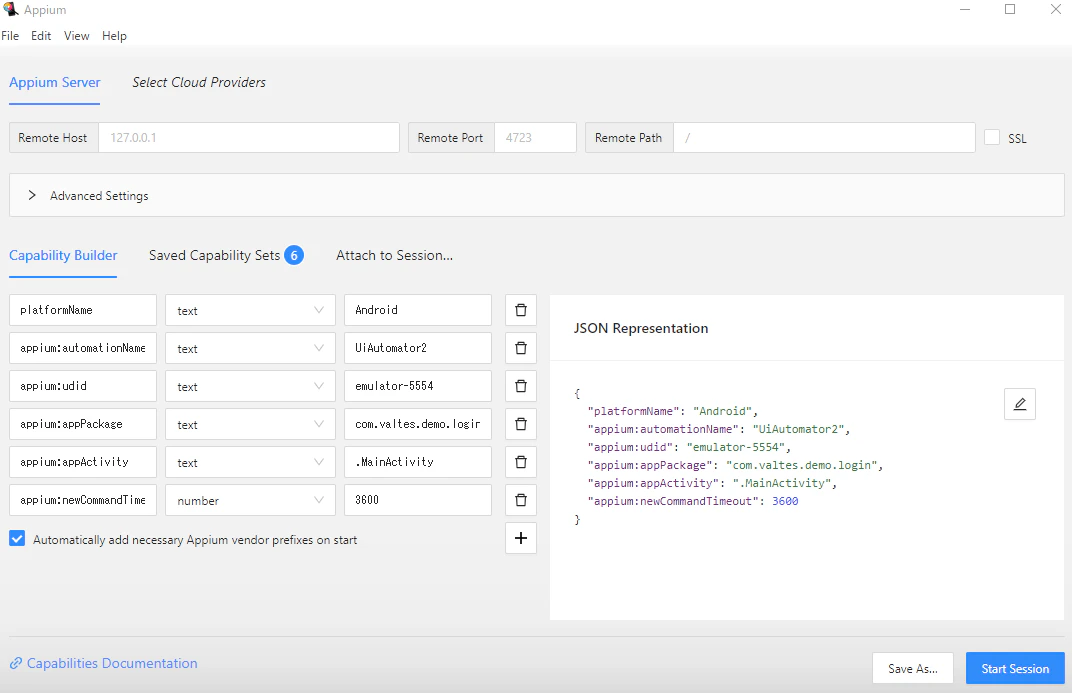Image resolution: width=1072 pixels, height=693 pixels.
Task: Click the Saved Capability Sets count badge
Action: pyautogui.click(x=294, y=255)
